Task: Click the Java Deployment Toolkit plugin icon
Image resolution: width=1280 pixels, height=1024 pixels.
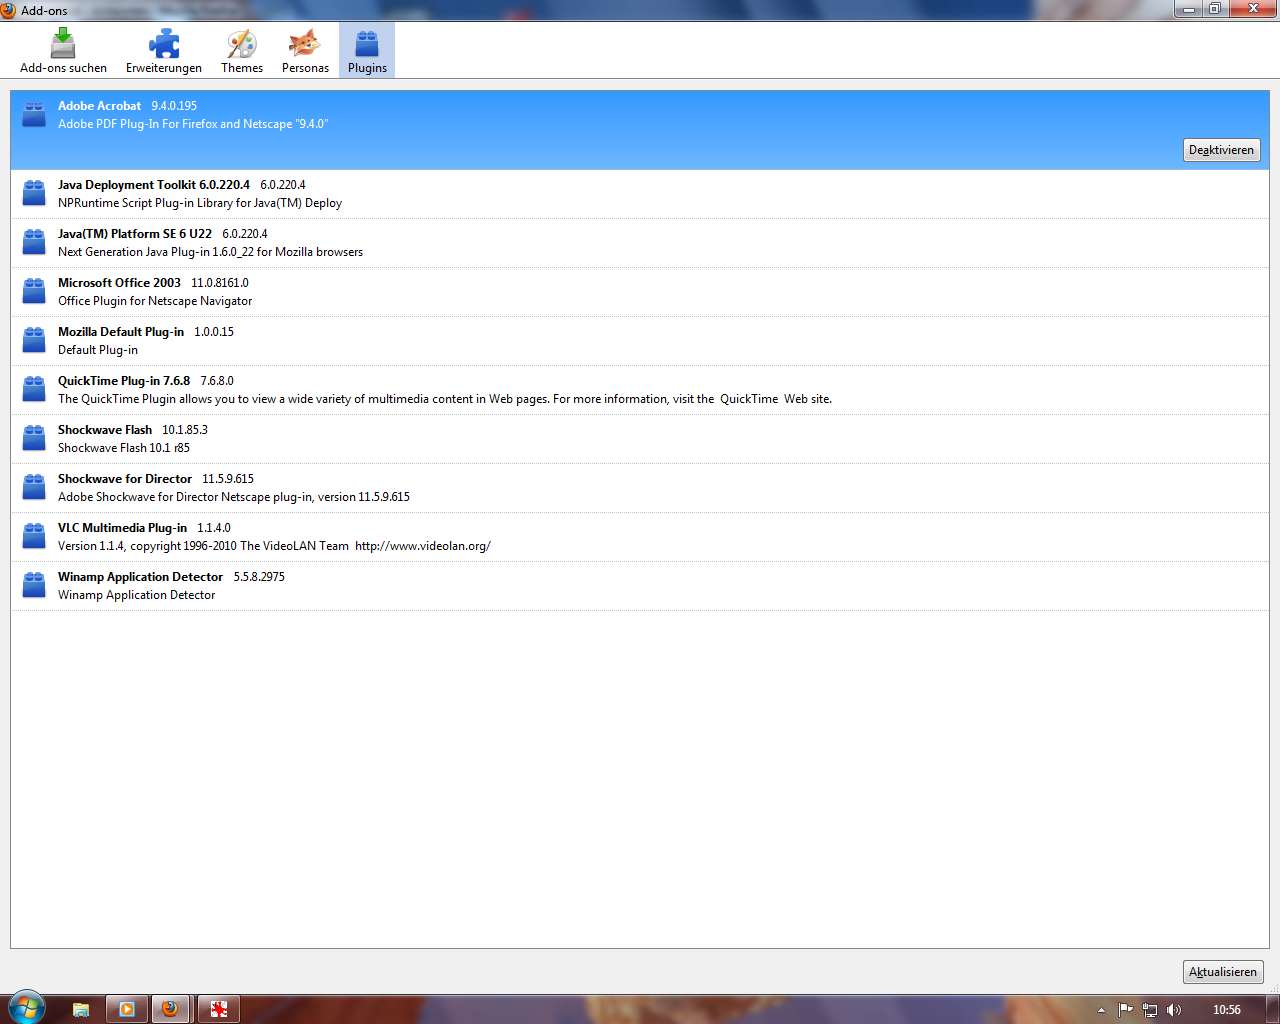Action: (x=34, y=193)
